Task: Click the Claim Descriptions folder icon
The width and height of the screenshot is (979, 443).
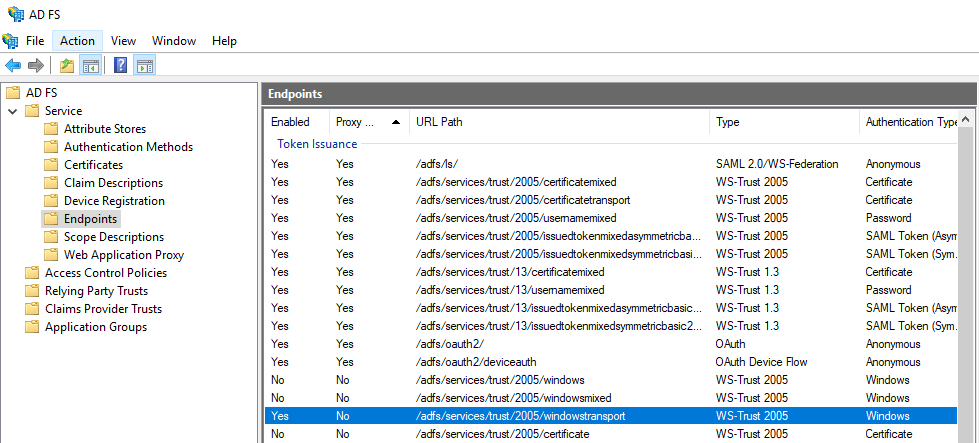Action: click(51, 183)
